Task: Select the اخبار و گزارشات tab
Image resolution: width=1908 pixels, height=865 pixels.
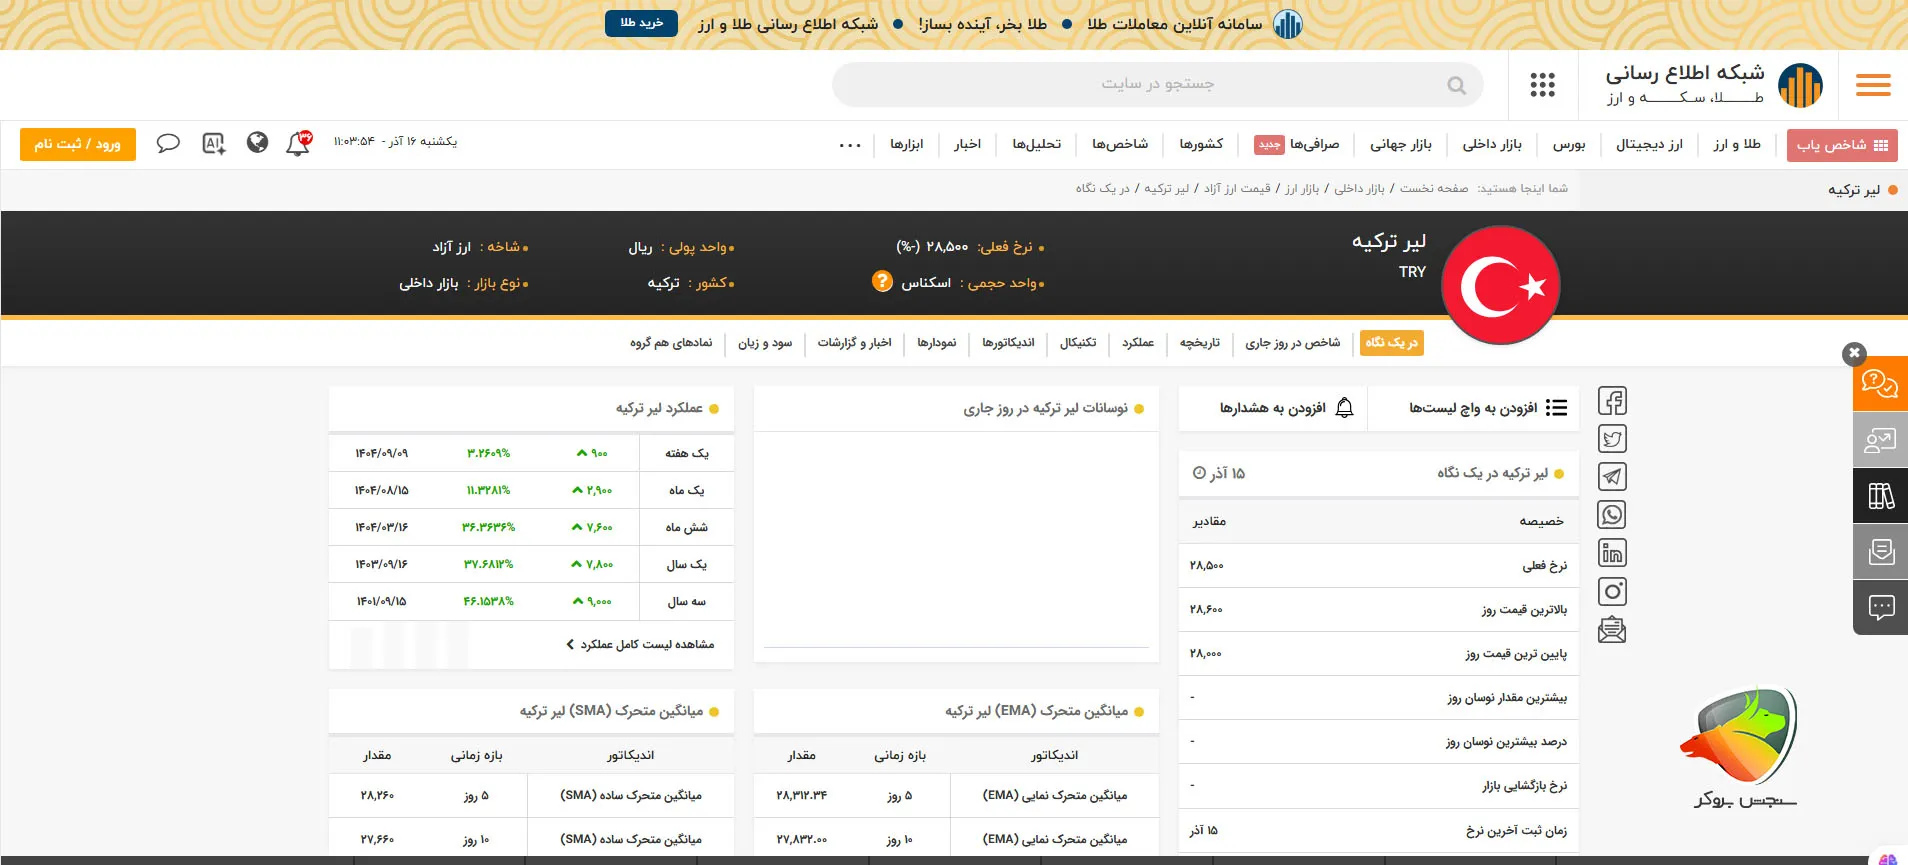Action: pyautogui.click(x=854, y=343)
